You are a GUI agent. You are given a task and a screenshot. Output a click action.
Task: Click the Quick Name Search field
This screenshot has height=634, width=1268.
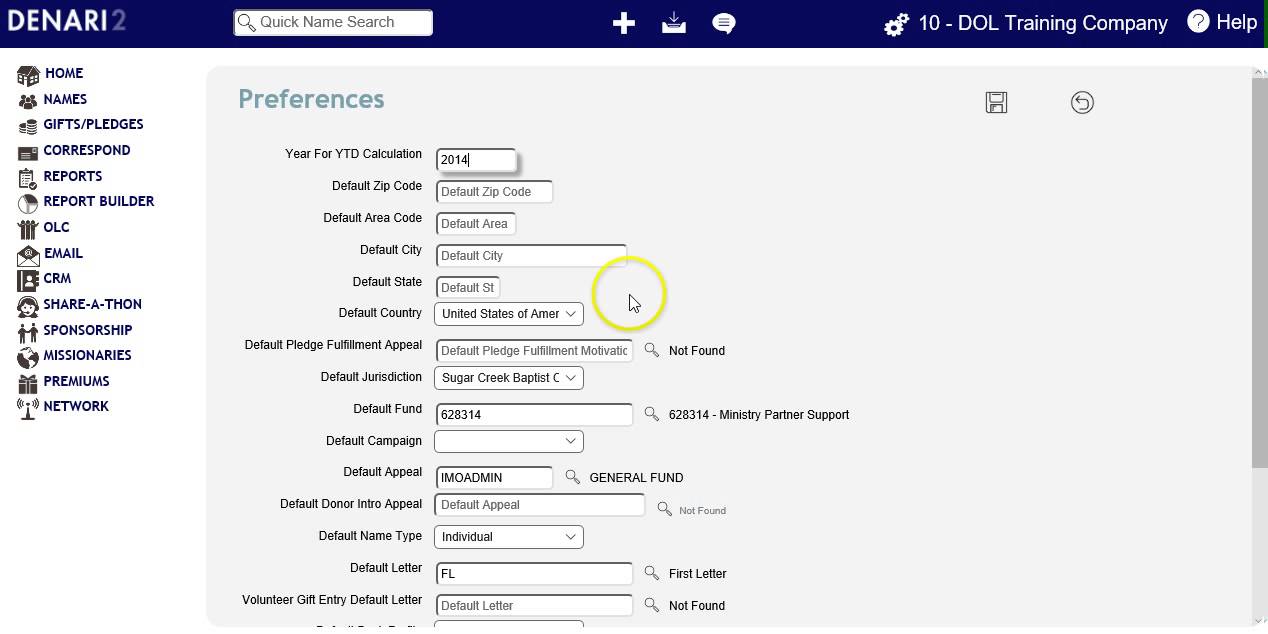coord(333,22)
